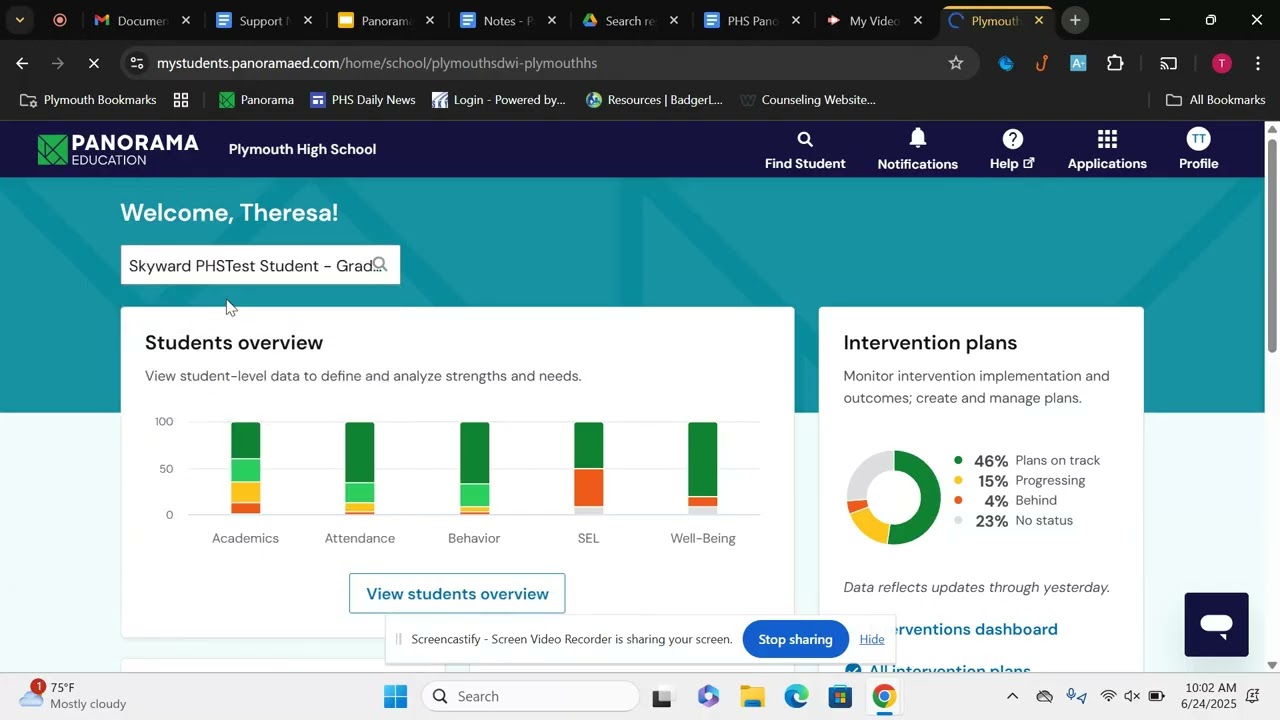
Task: Switch to the My Videos tab
Action: click(x=873, y=20)
